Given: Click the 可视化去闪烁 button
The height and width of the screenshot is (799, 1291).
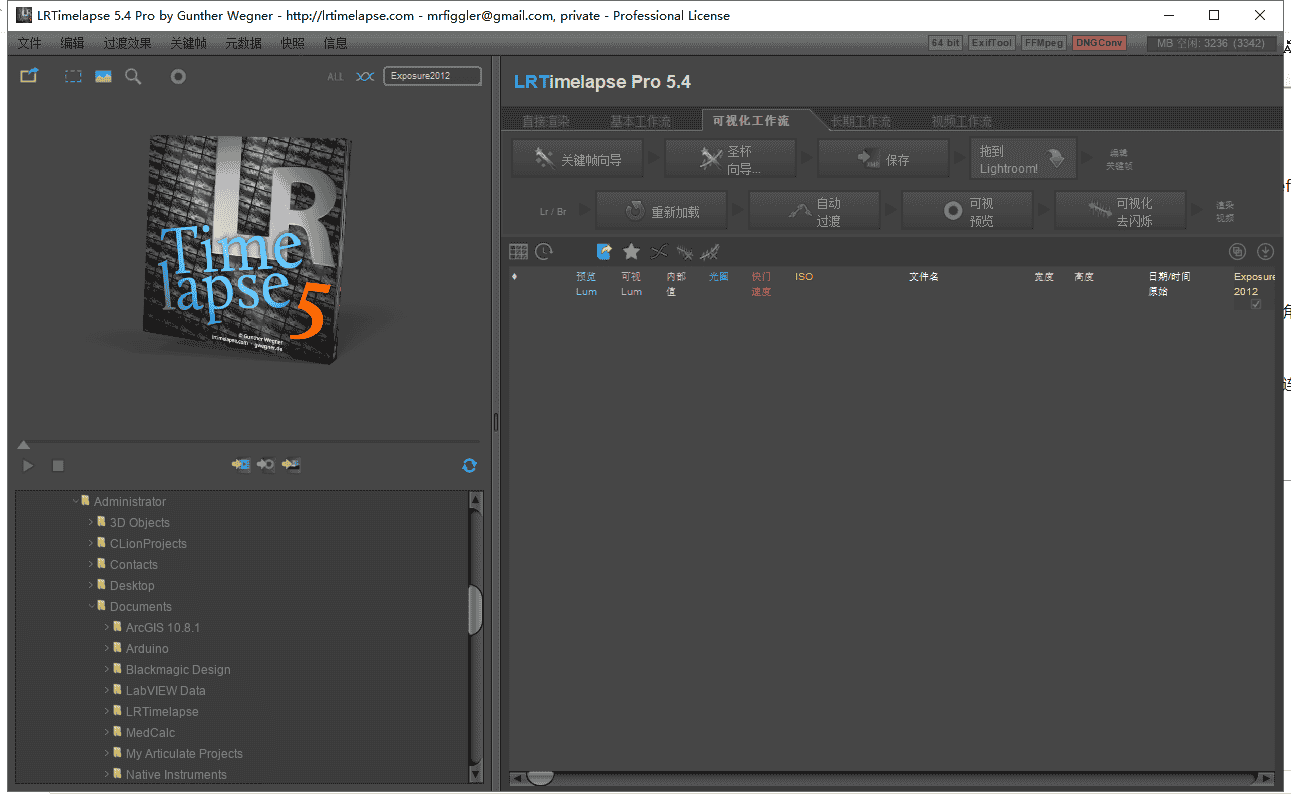Looking at the screenshot, I should [1120, 212].
